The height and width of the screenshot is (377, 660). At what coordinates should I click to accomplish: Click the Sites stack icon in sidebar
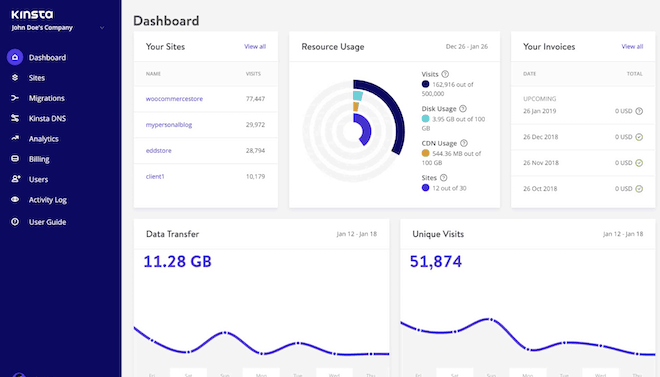click(15, 77)
